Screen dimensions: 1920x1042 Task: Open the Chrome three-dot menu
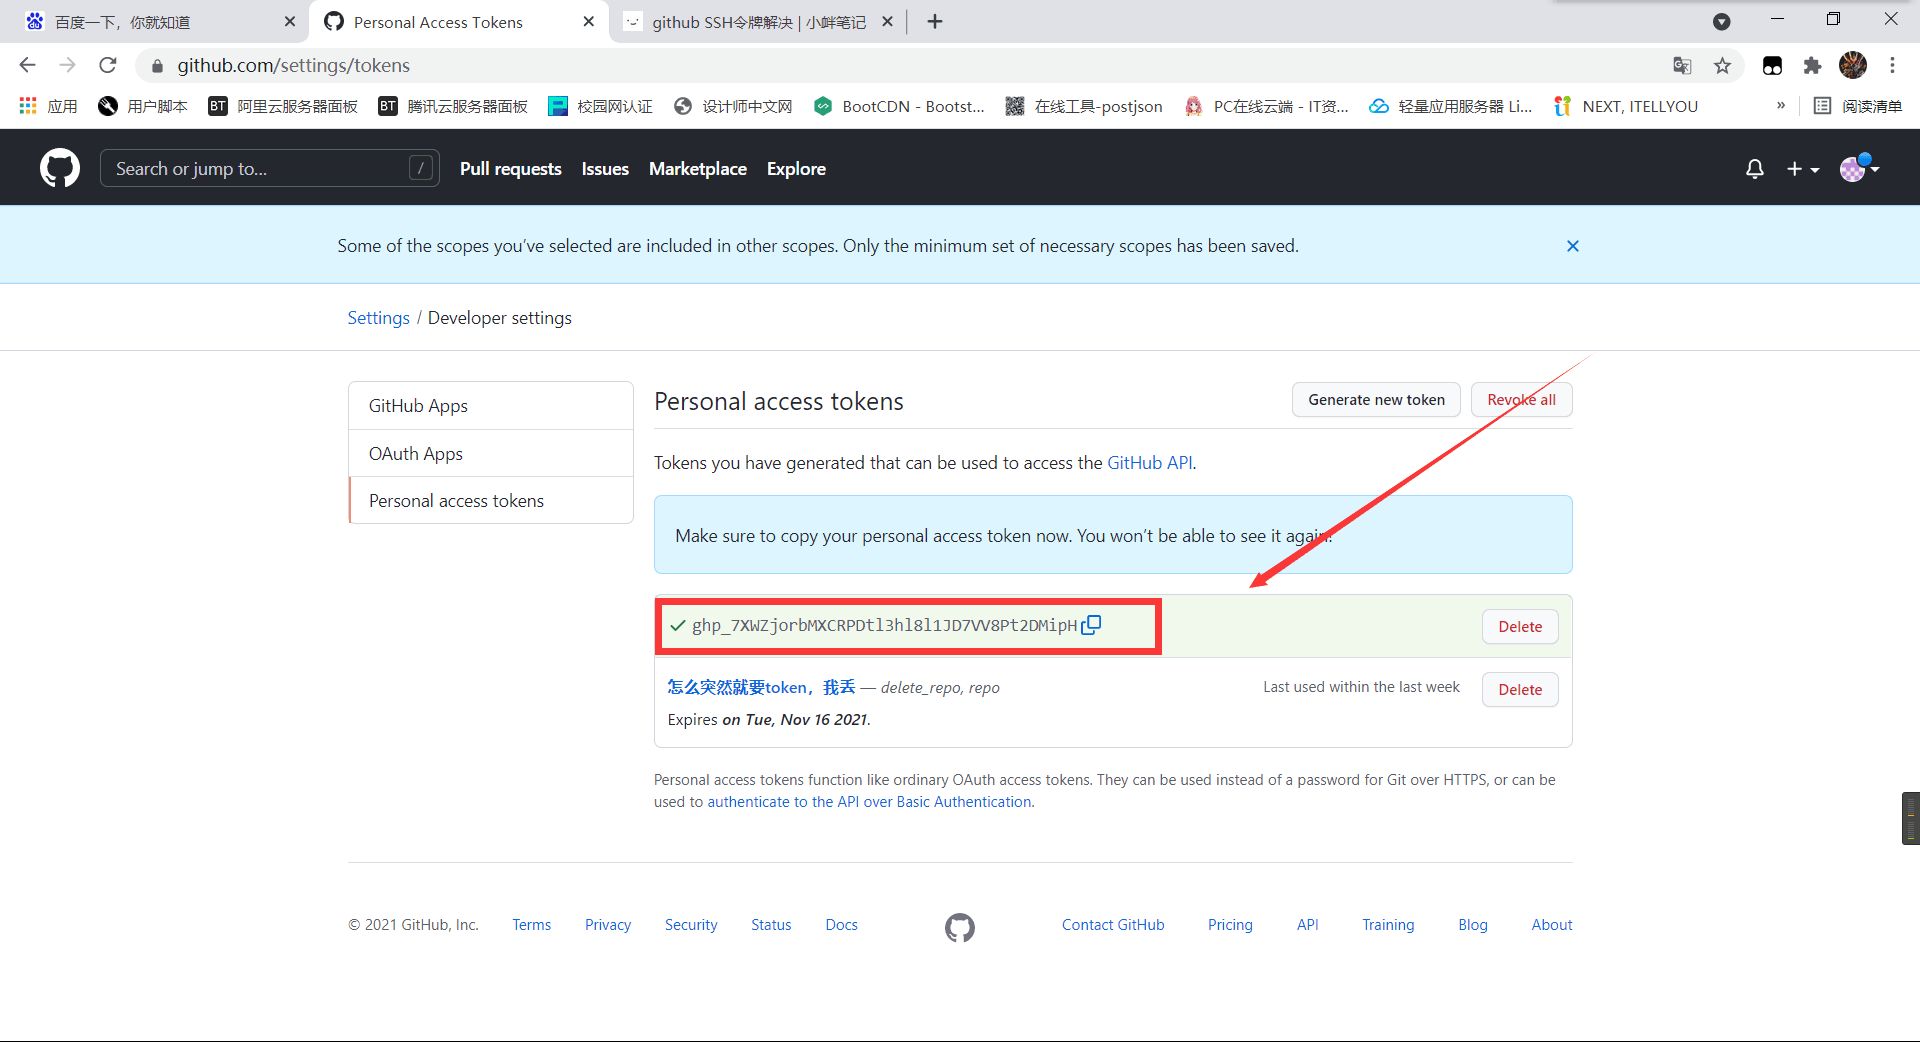point(1892,65)
